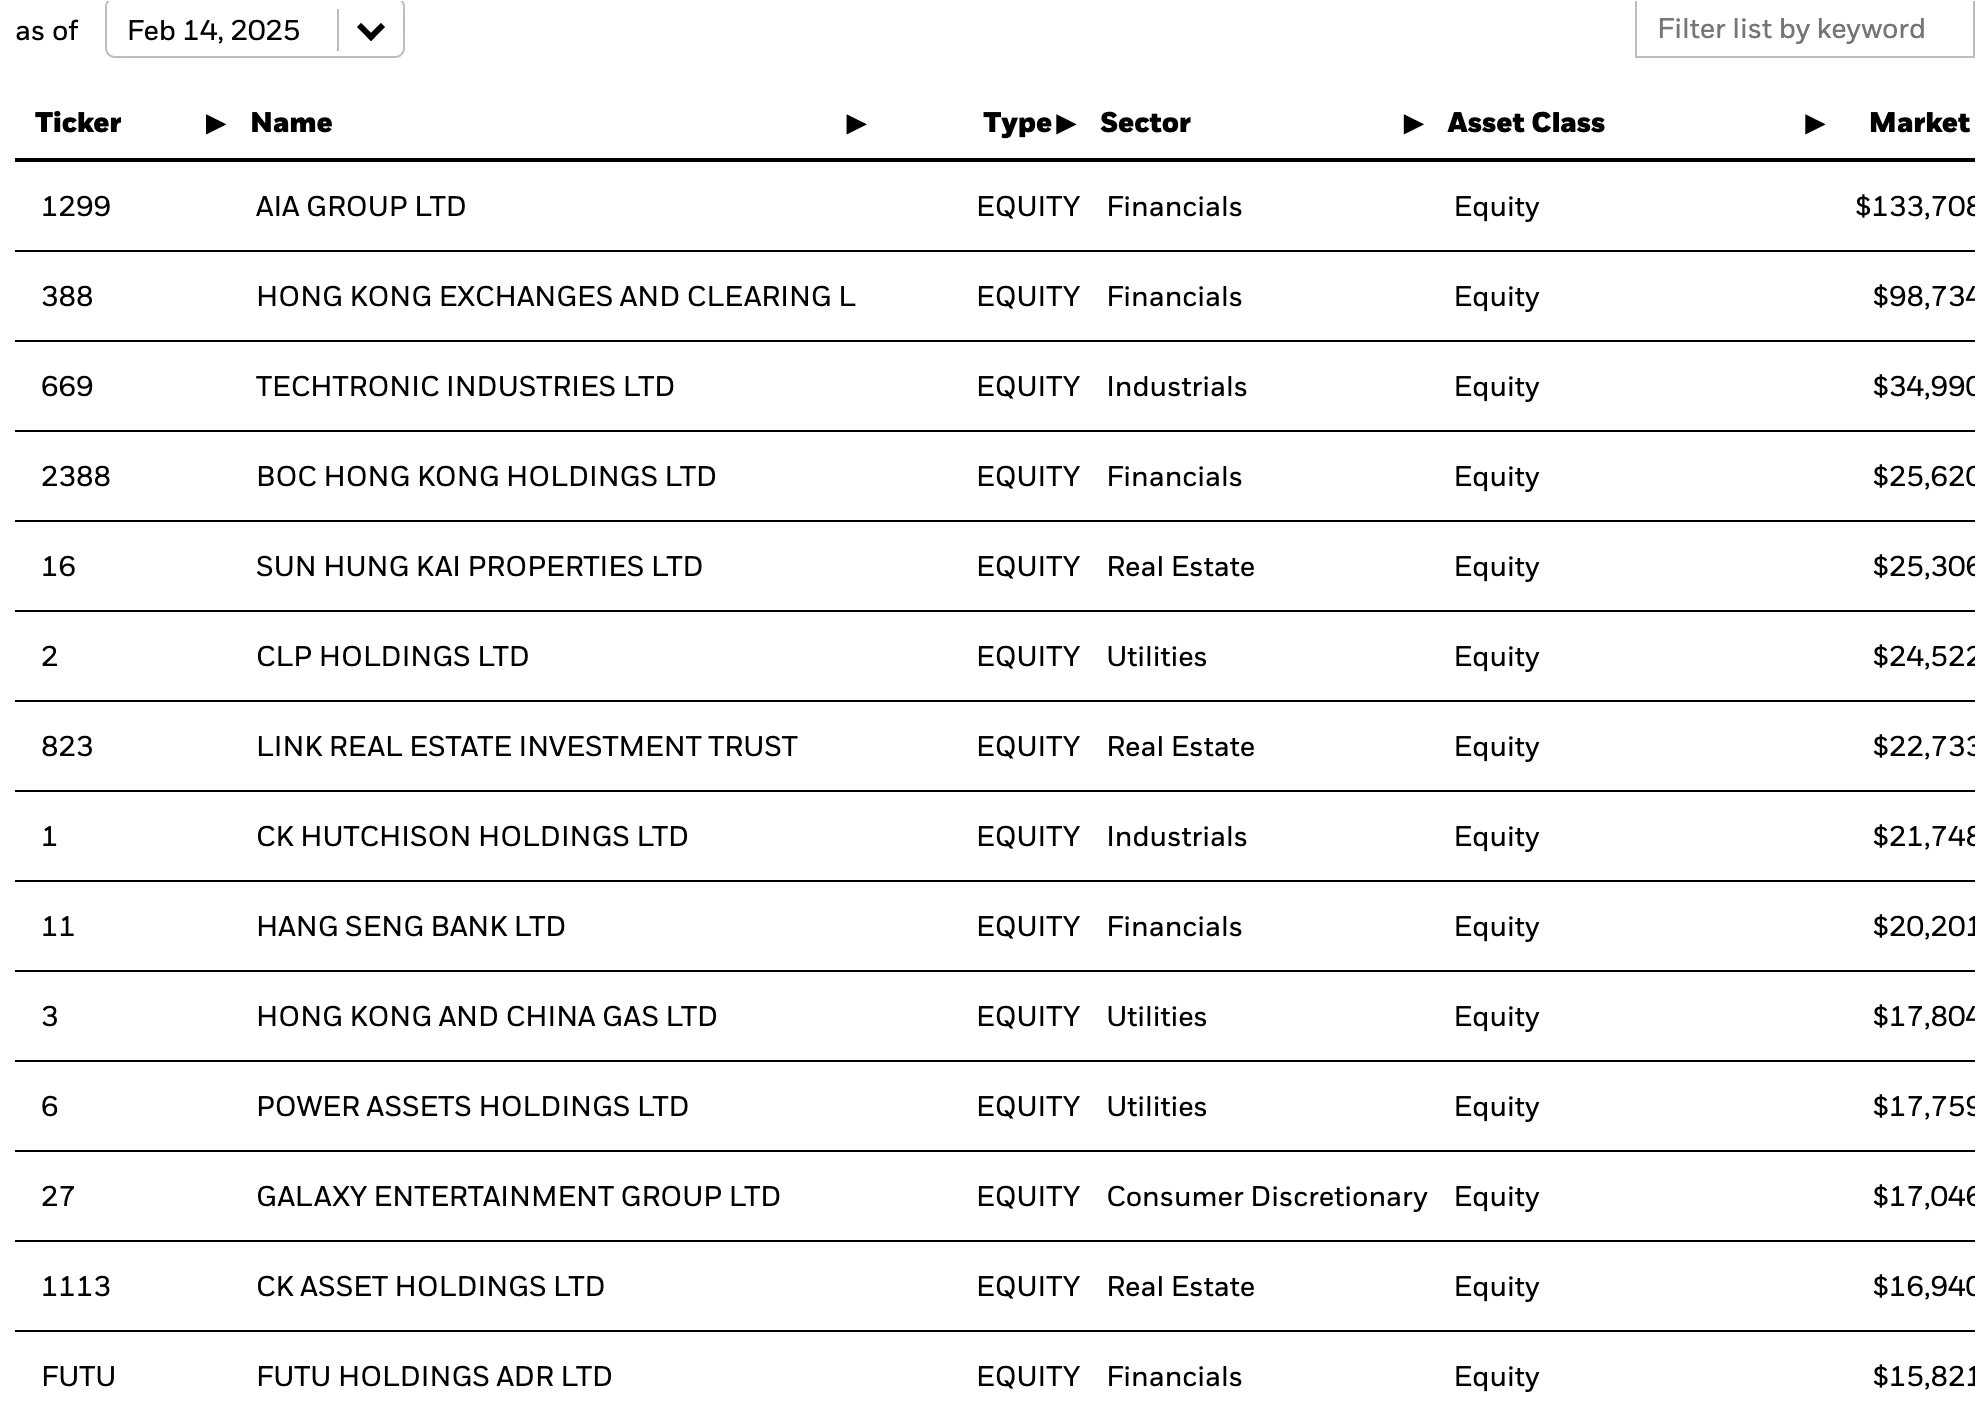Viewport: 1985px width, 1403px height.
Task: Click the sort arrow next to Name
Action: (x=854, y=124)
